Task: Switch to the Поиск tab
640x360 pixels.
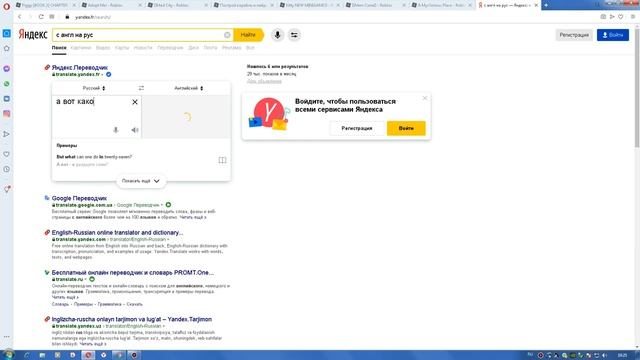Action: 59,48
